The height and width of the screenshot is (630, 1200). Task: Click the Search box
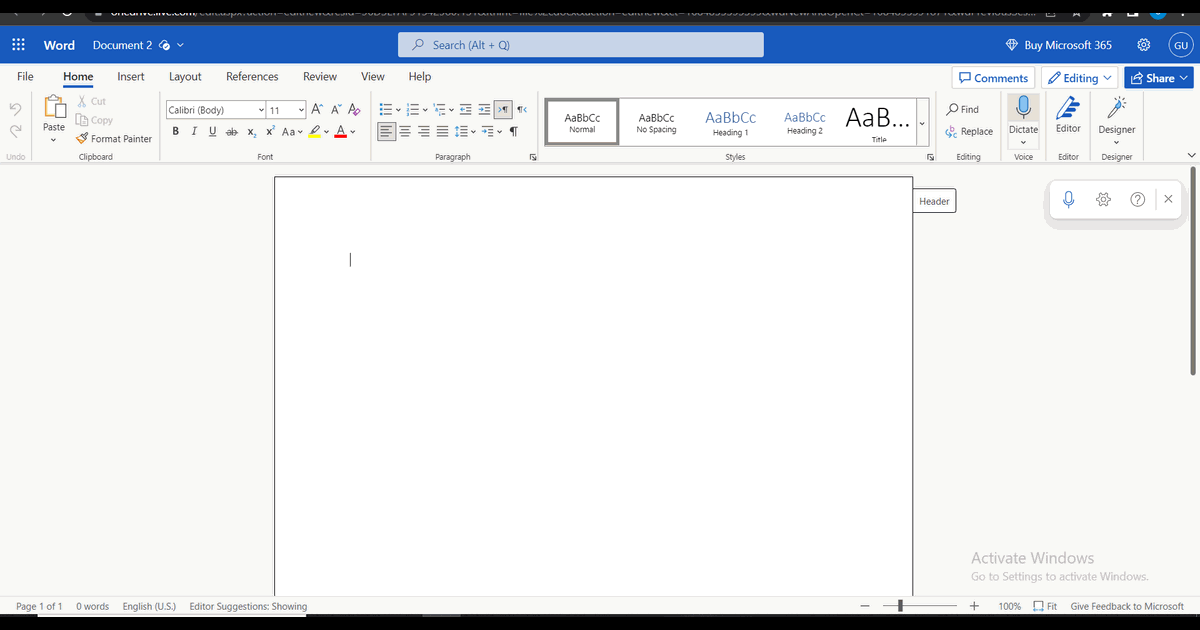coord(581,45)
